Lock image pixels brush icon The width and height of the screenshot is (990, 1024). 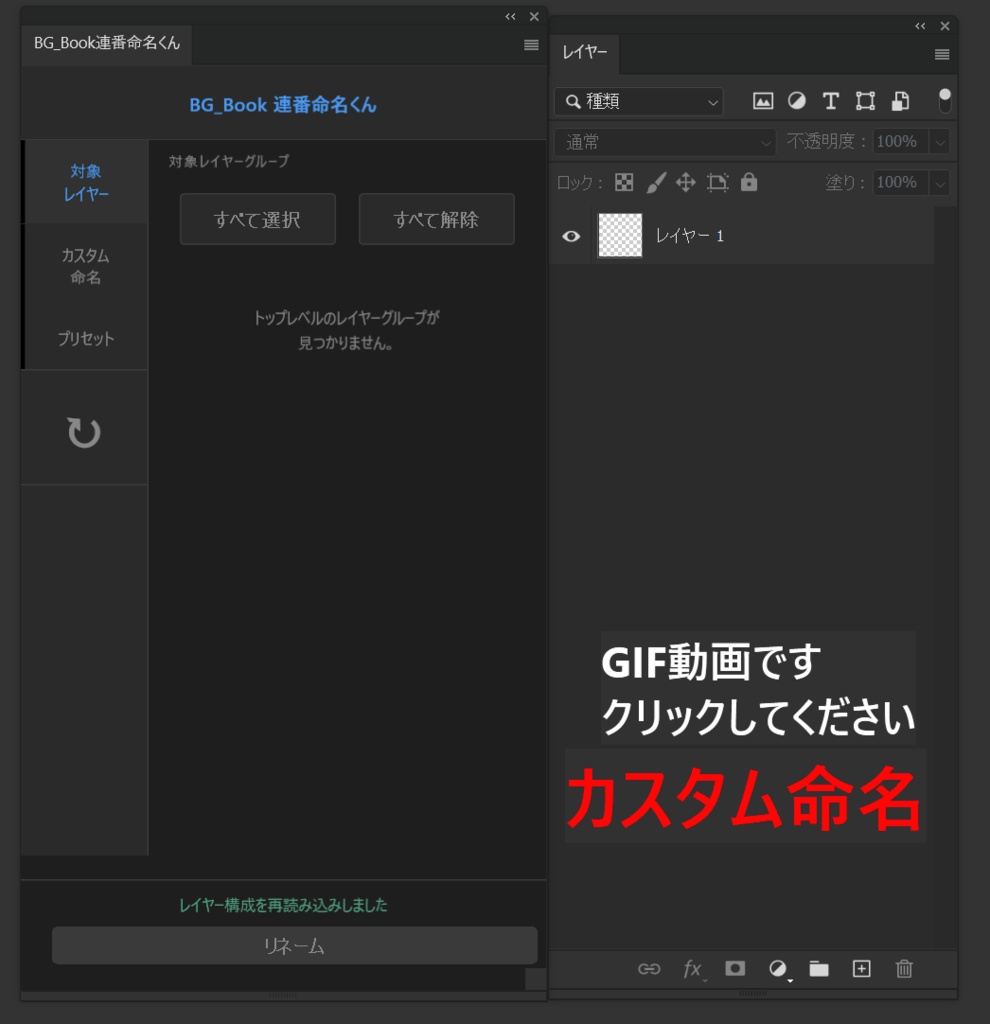pyautogui.click(x=656, y=182)
